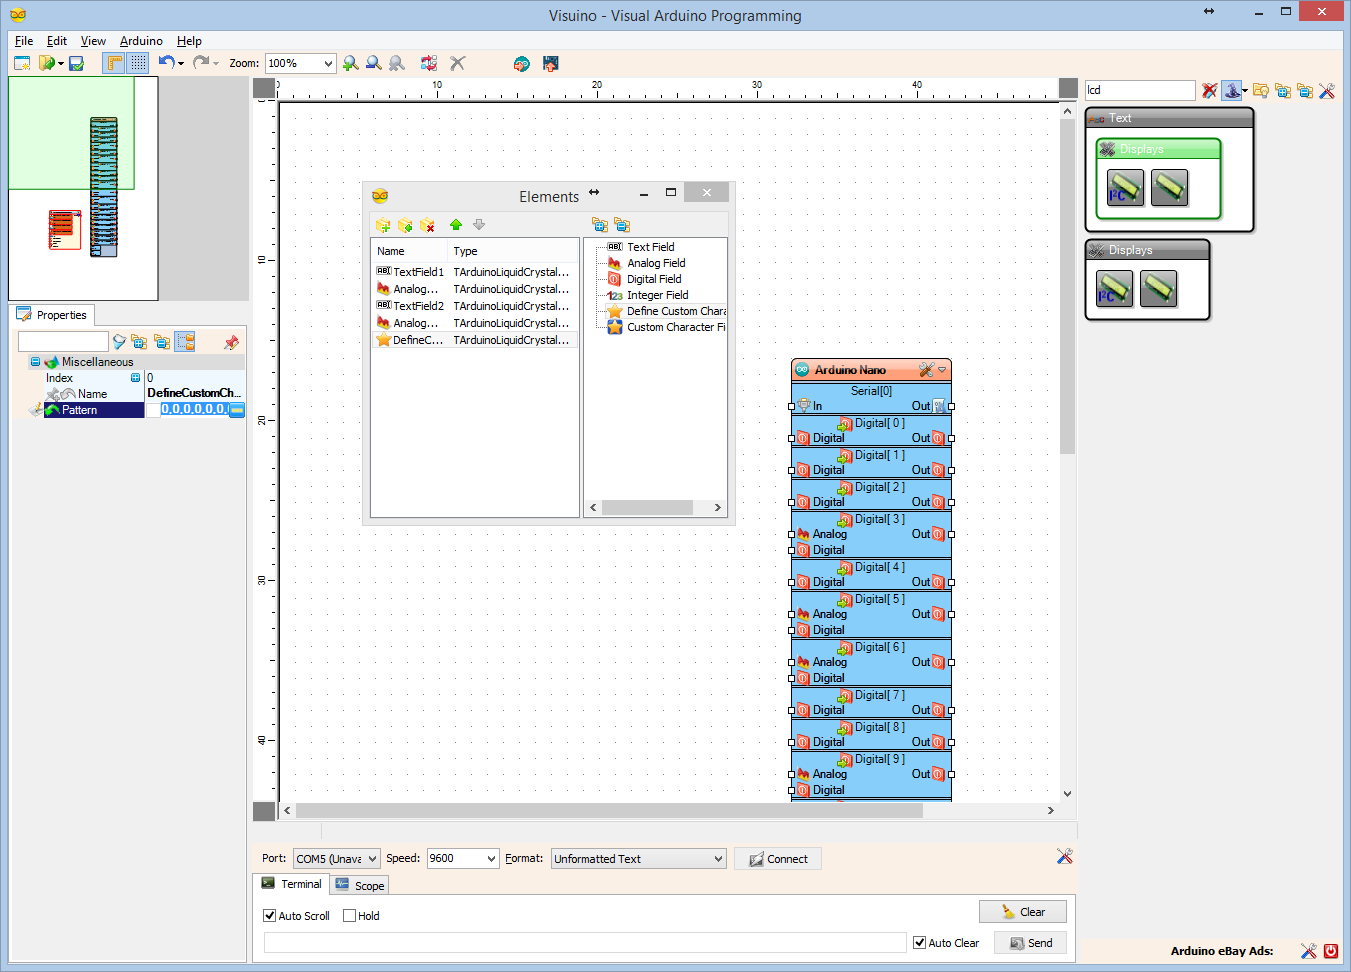Enable the Hold checkbox
The height and width of the screenshot is (972, 1351).
[350, 916]
